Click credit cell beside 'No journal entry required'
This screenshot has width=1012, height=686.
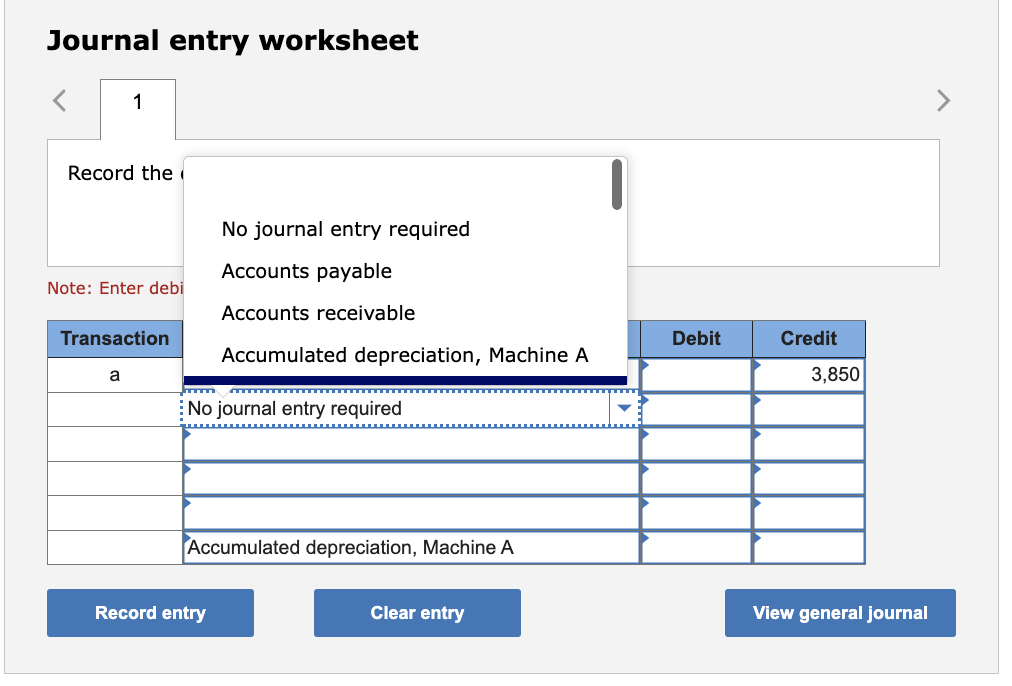809,409
